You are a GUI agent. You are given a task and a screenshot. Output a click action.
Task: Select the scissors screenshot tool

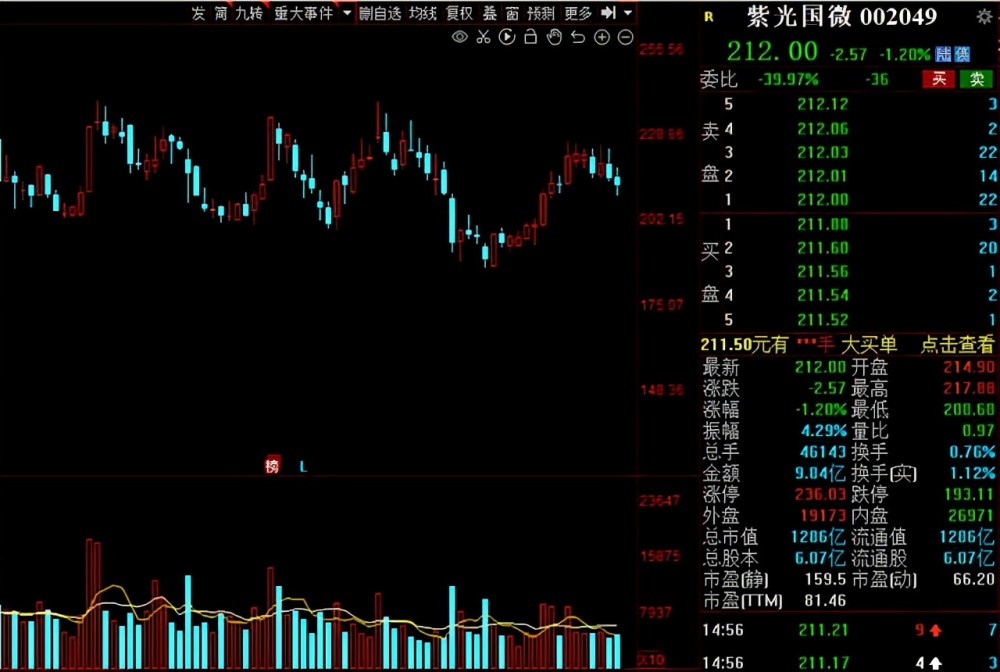click(x=483, y=37)
